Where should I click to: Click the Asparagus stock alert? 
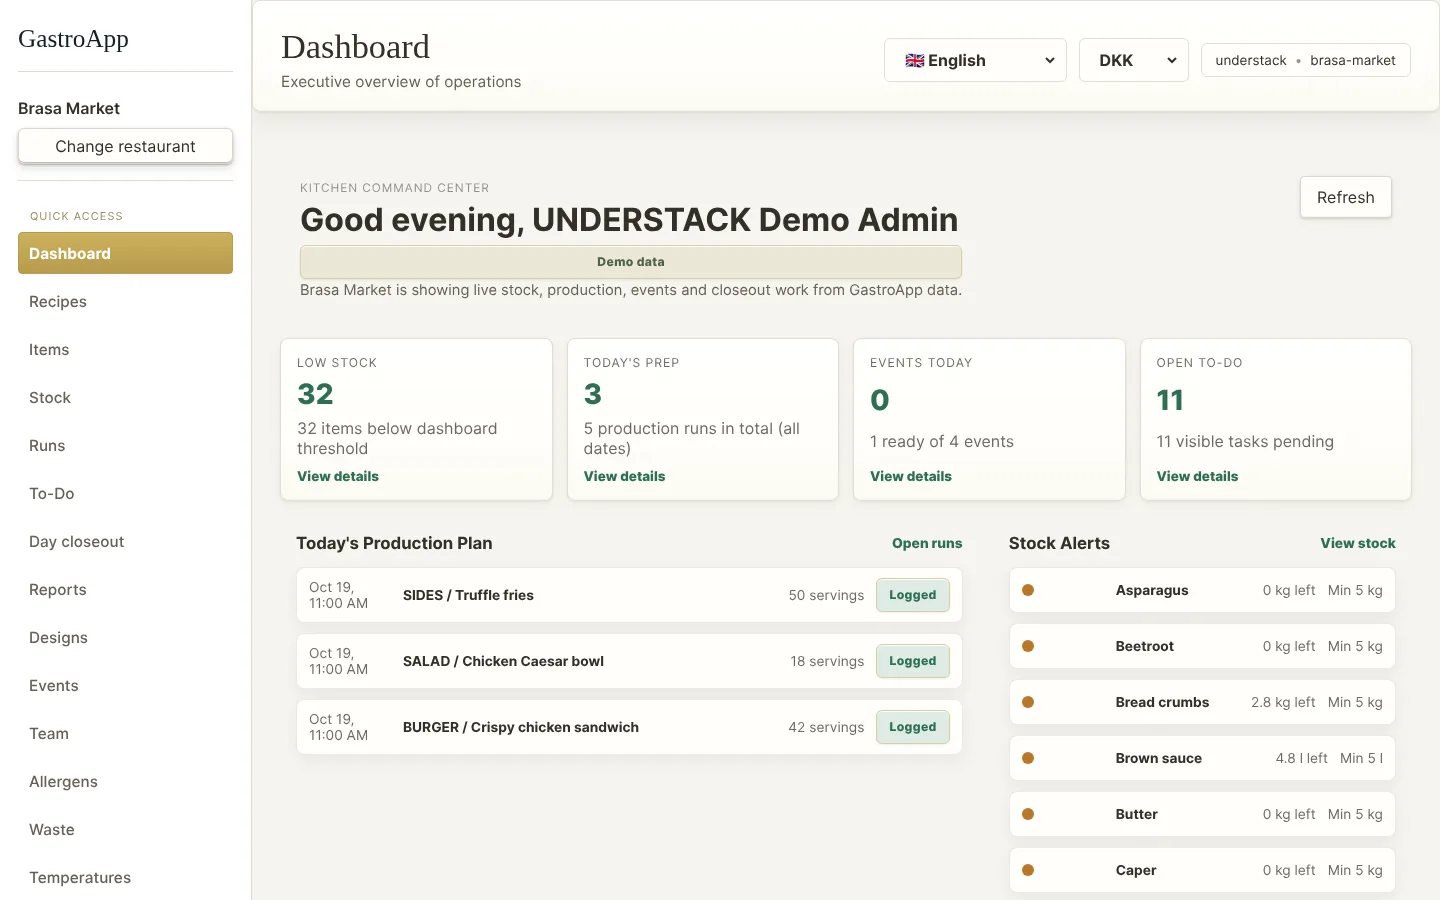1202,590
